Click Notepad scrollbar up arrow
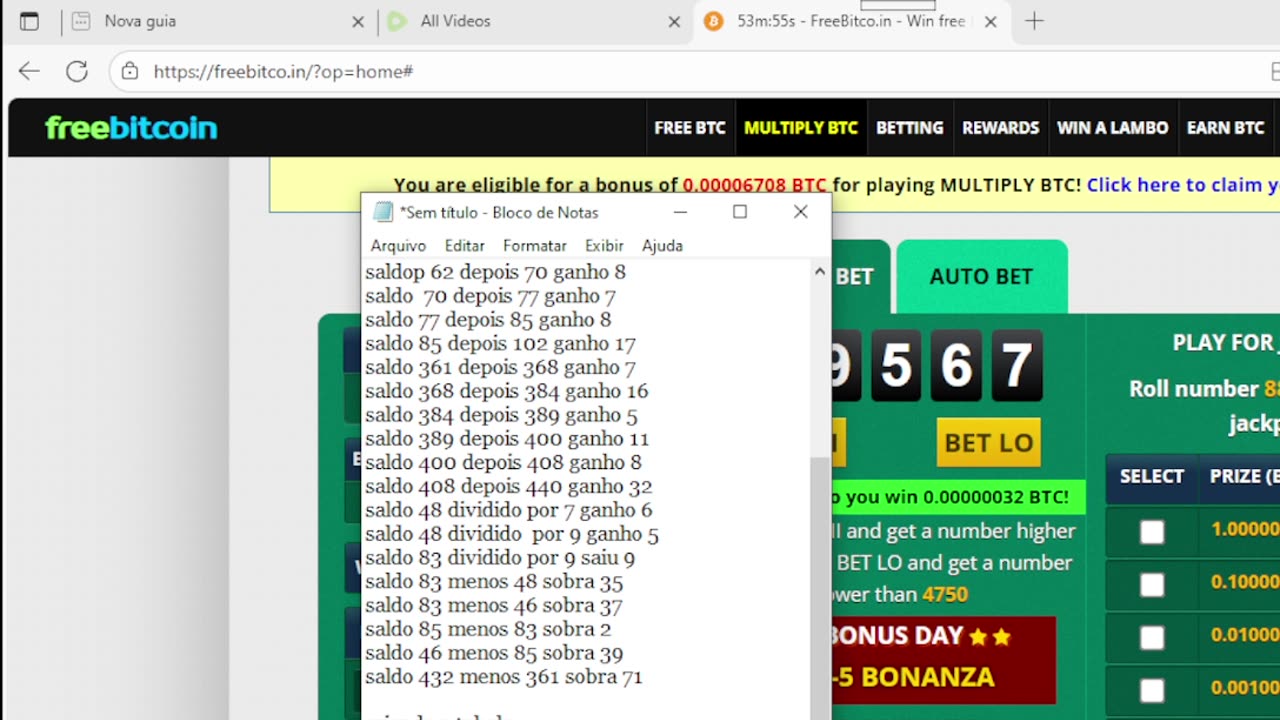Screen dimensions: 1280x720 pos(820,272)
